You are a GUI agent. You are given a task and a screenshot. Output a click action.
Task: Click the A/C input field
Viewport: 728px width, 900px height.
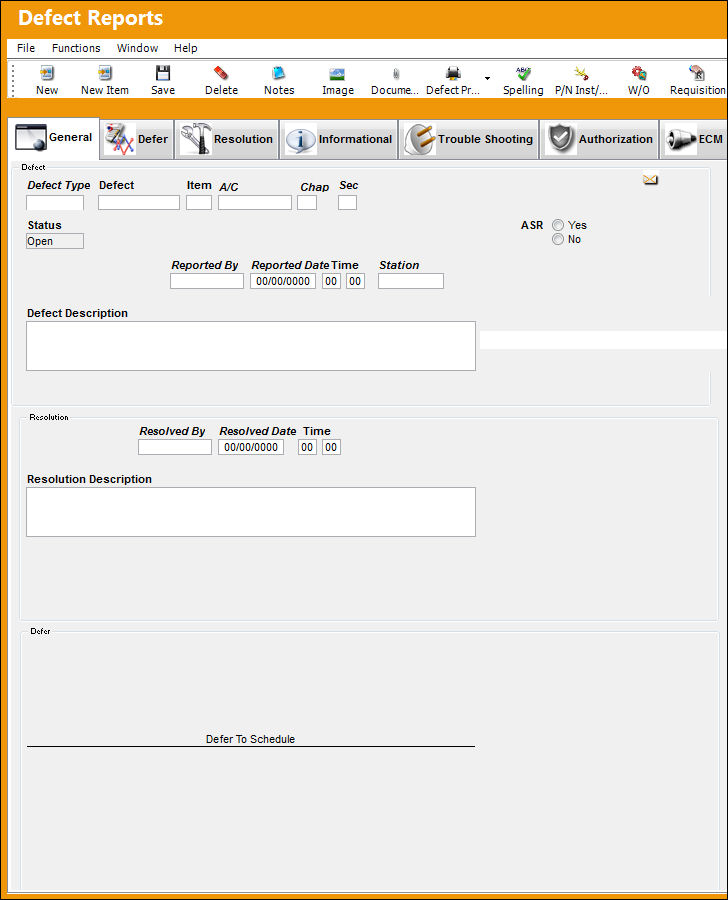[255, 203]
